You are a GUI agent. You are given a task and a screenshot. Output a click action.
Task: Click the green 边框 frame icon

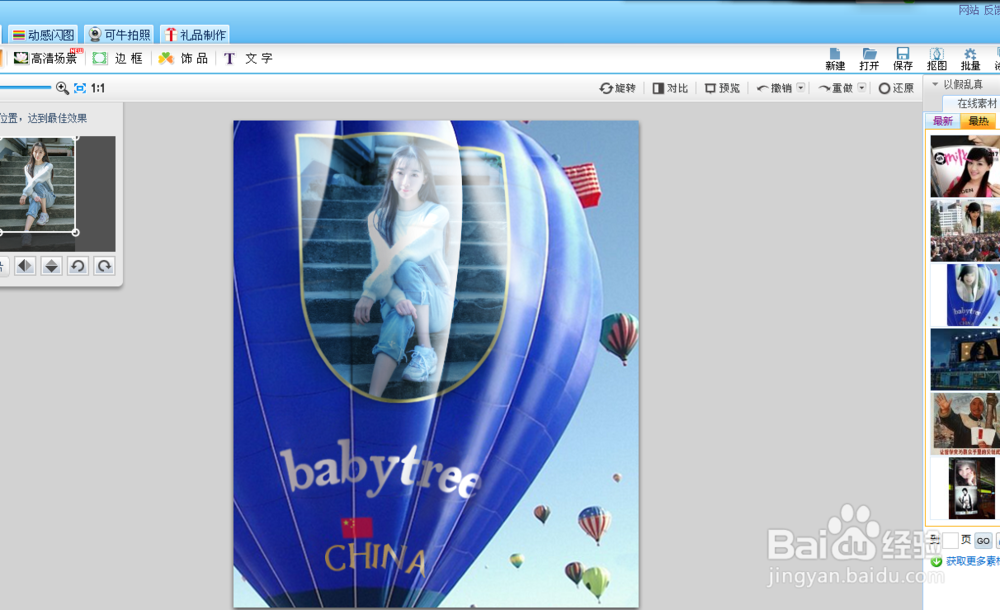point(100,58)
